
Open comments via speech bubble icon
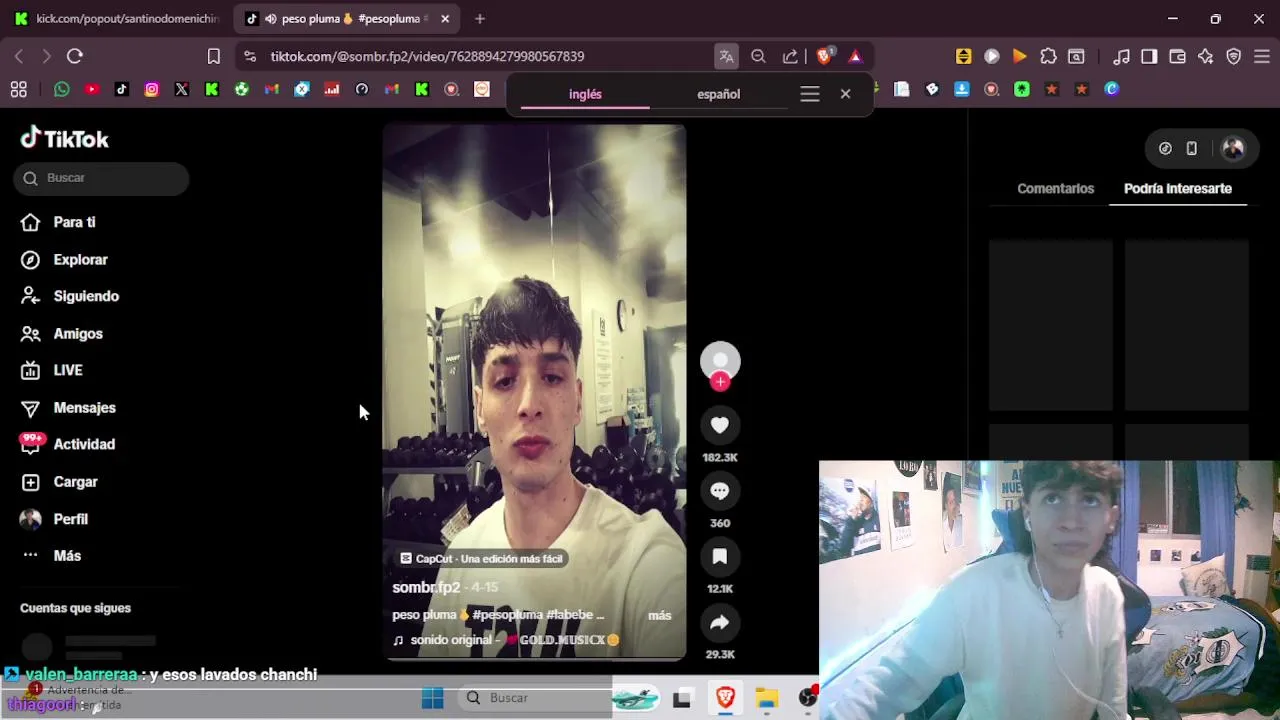click(720, 491)
